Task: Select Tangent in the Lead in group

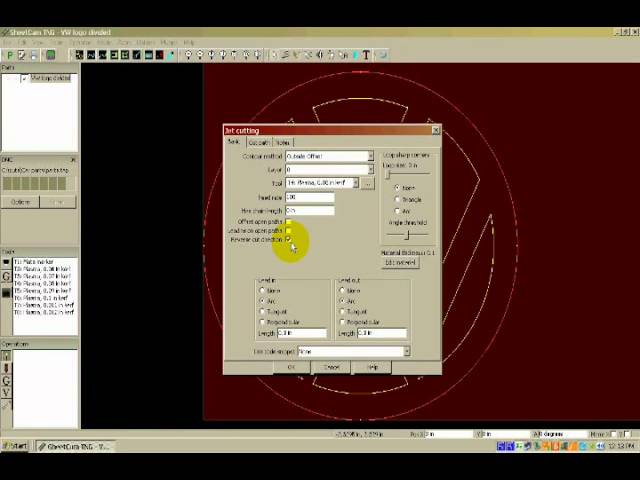Action: [262, 311]
